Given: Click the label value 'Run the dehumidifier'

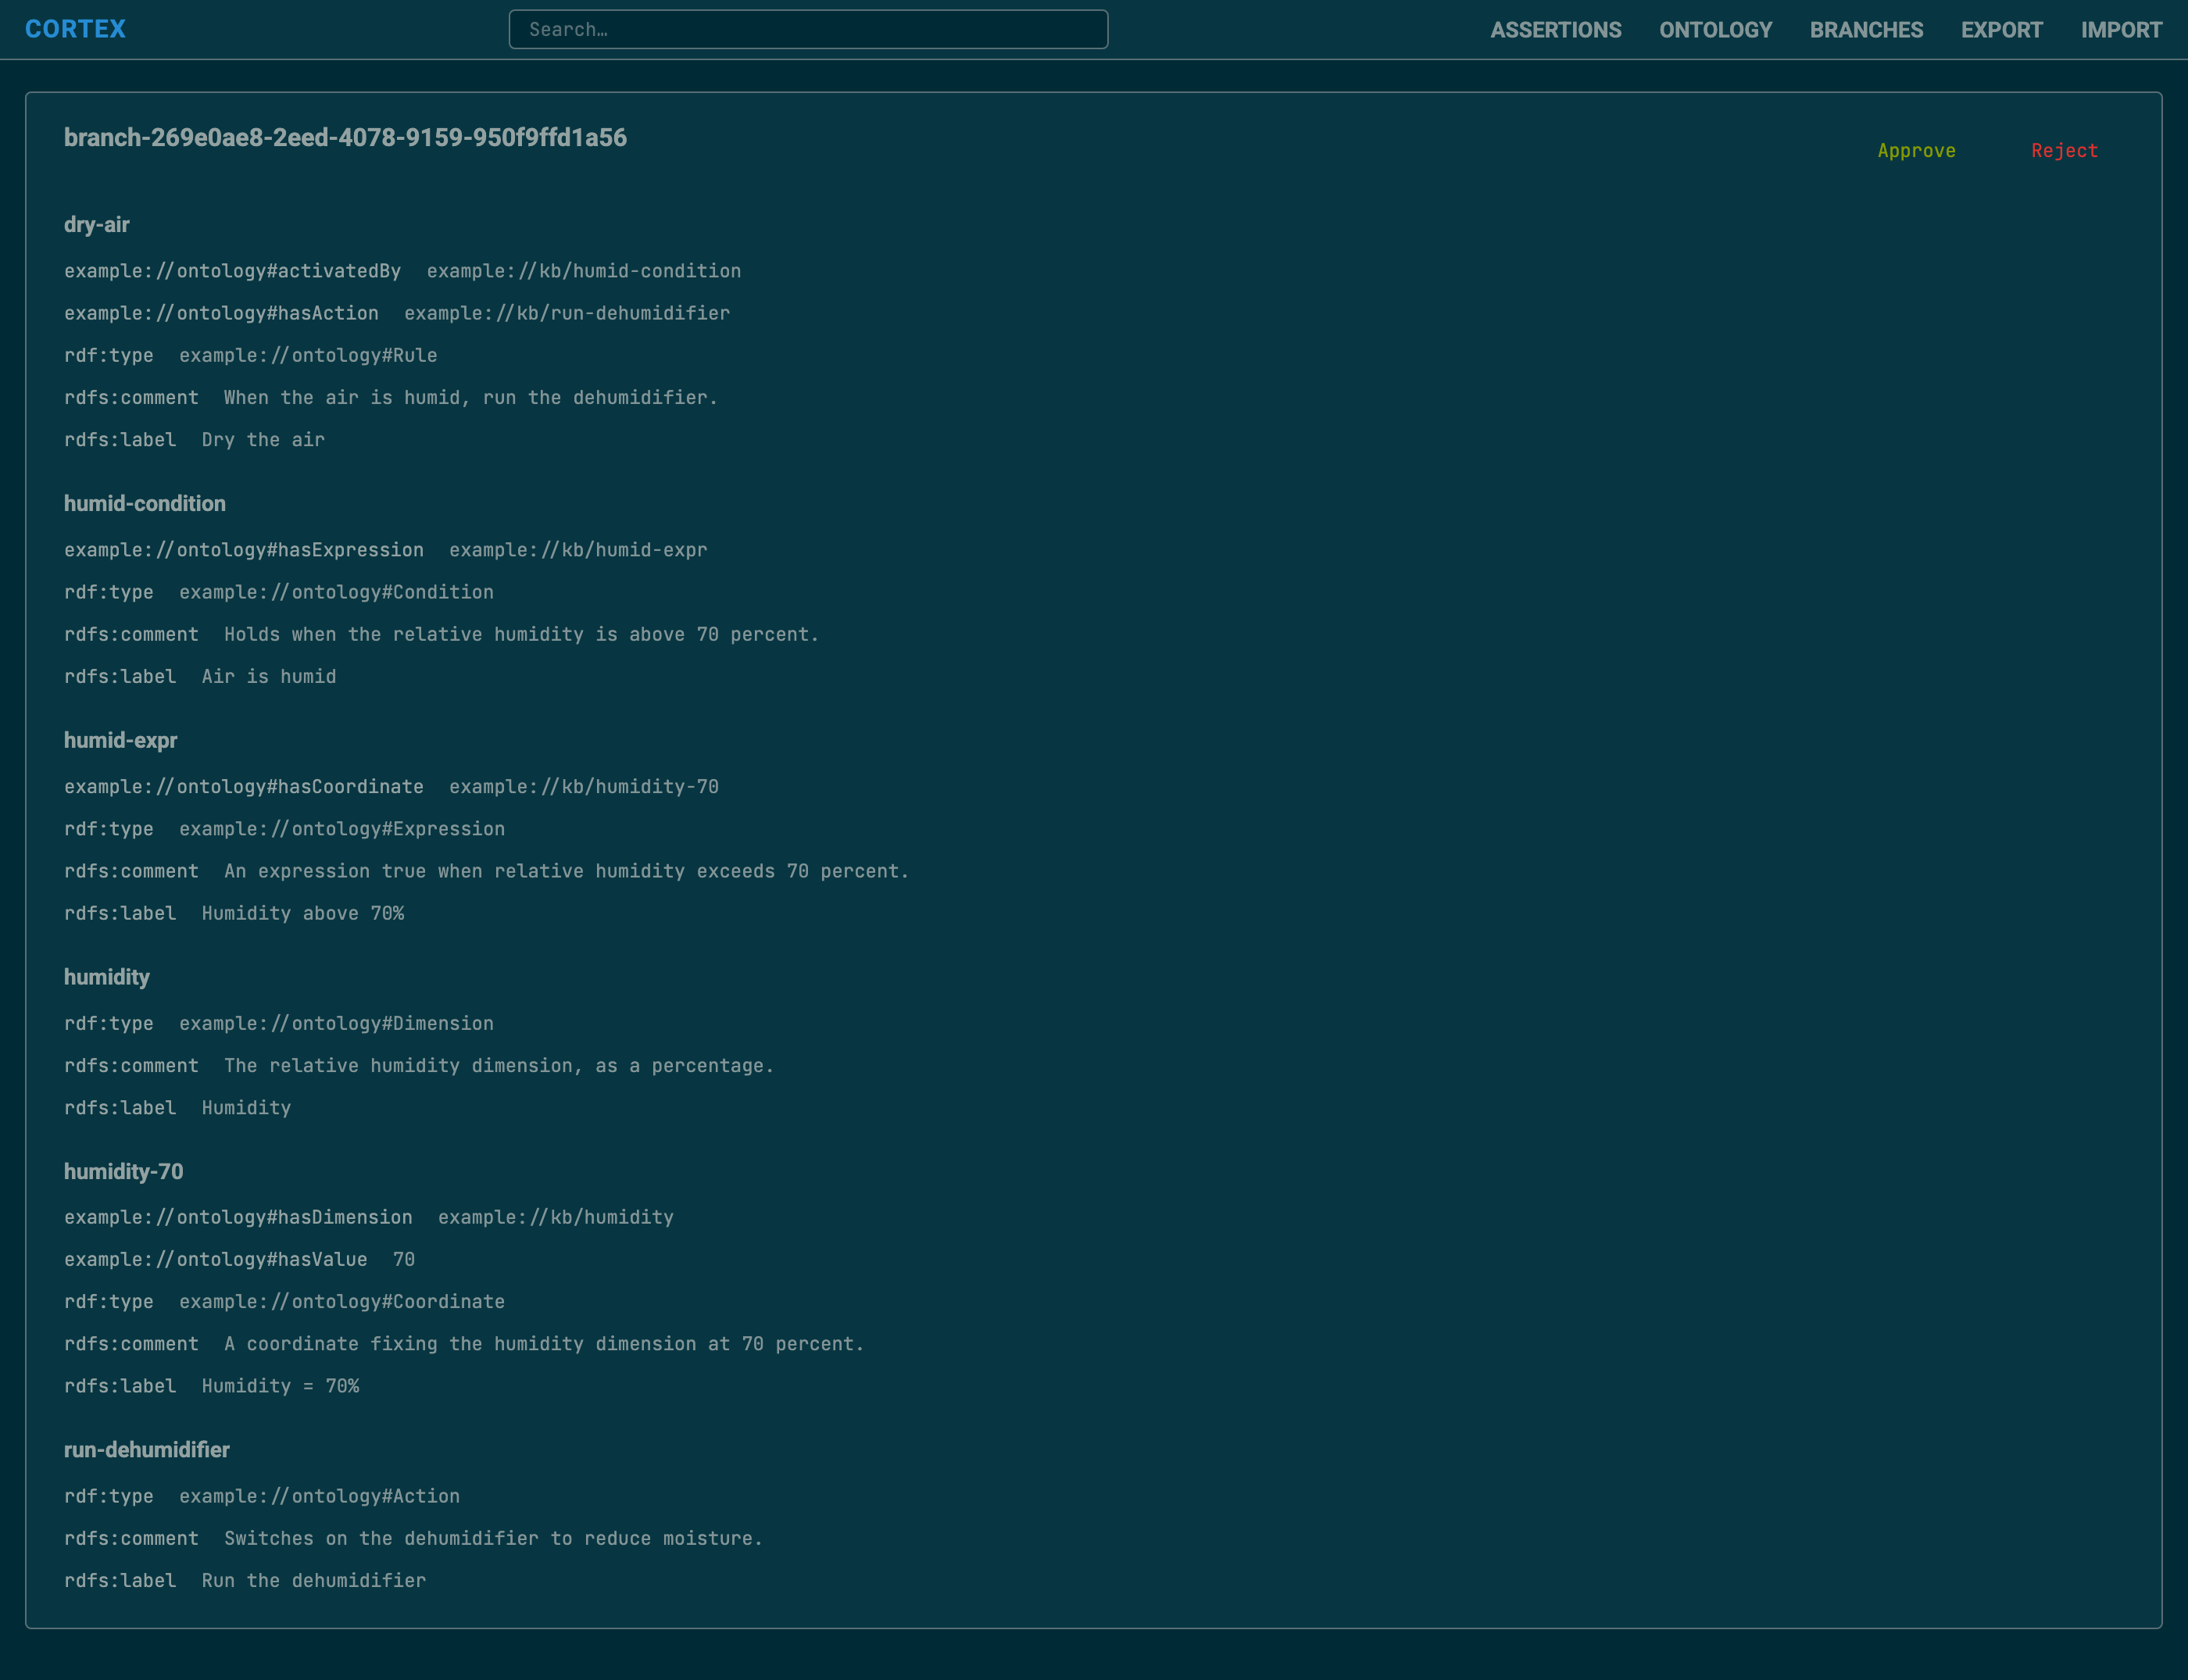Looking at the screenshot, I should pyautogui.click(x=314, y=1581).
